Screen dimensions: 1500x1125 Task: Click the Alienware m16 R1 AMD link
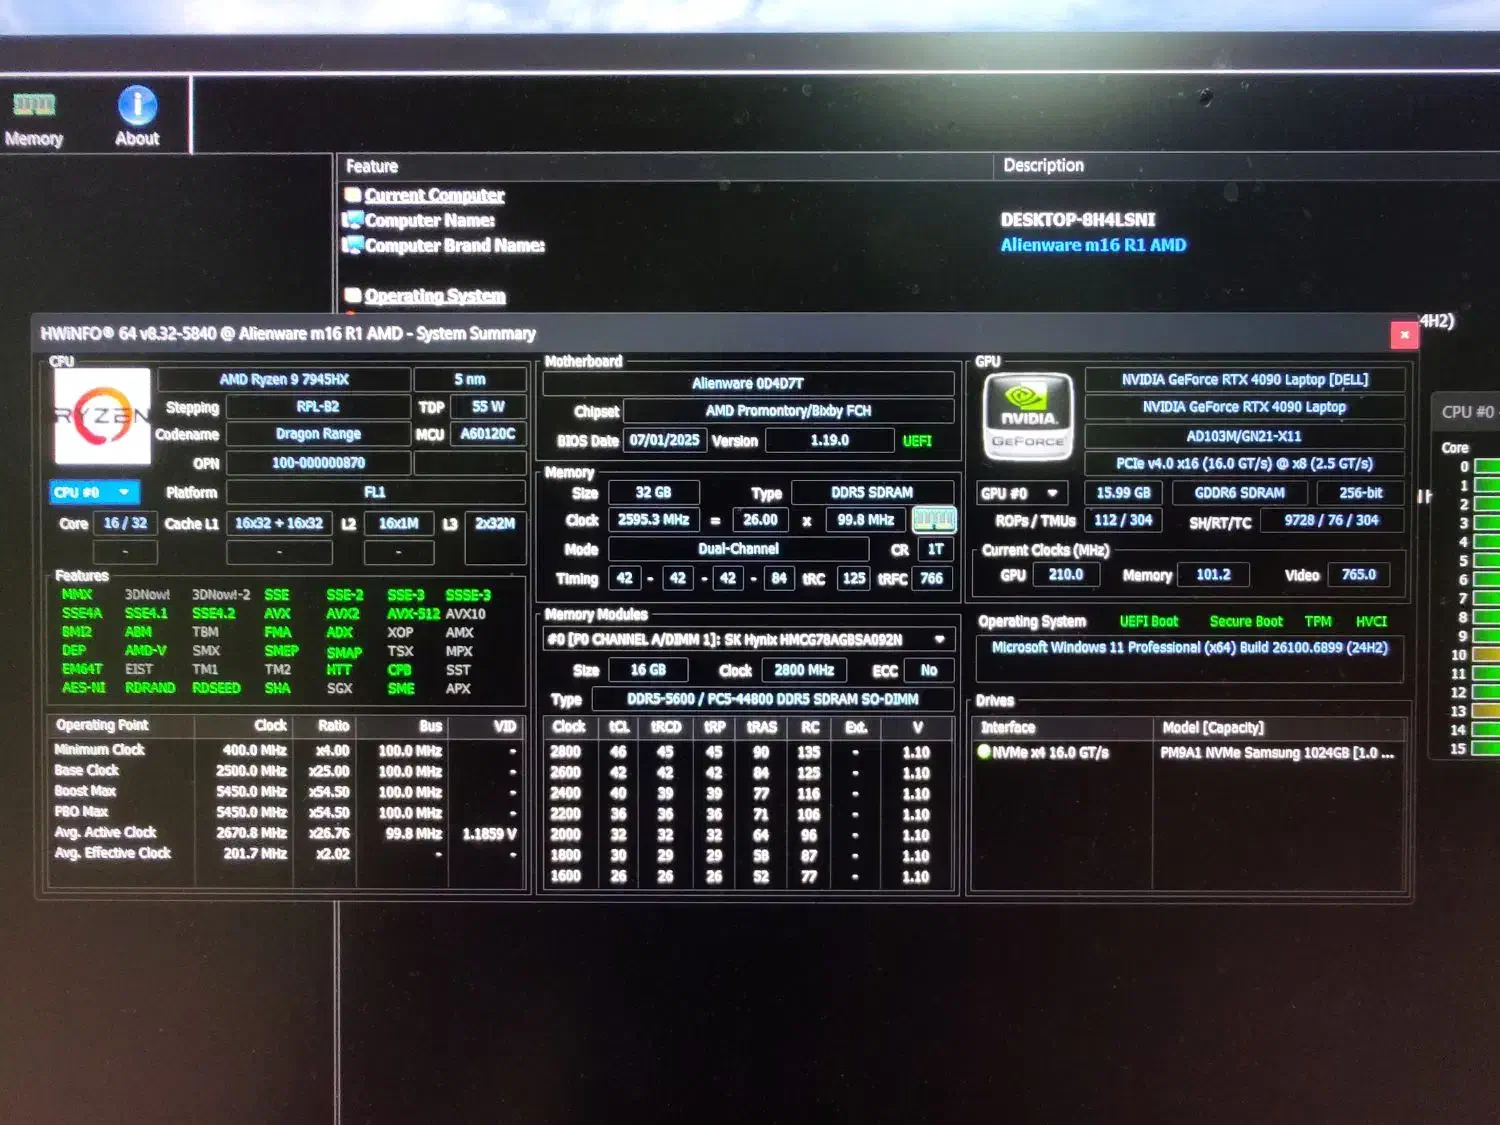coord(1093,245)
